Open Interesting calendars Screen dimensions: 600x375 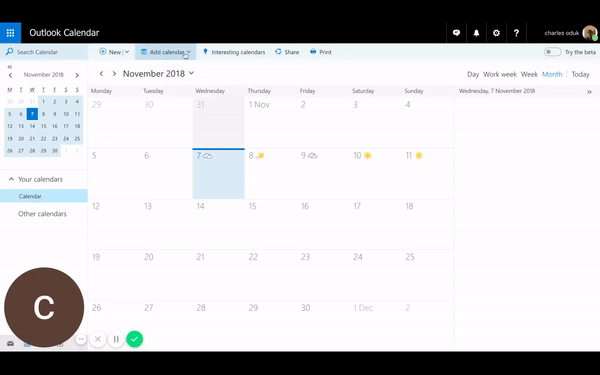(233, 52)
